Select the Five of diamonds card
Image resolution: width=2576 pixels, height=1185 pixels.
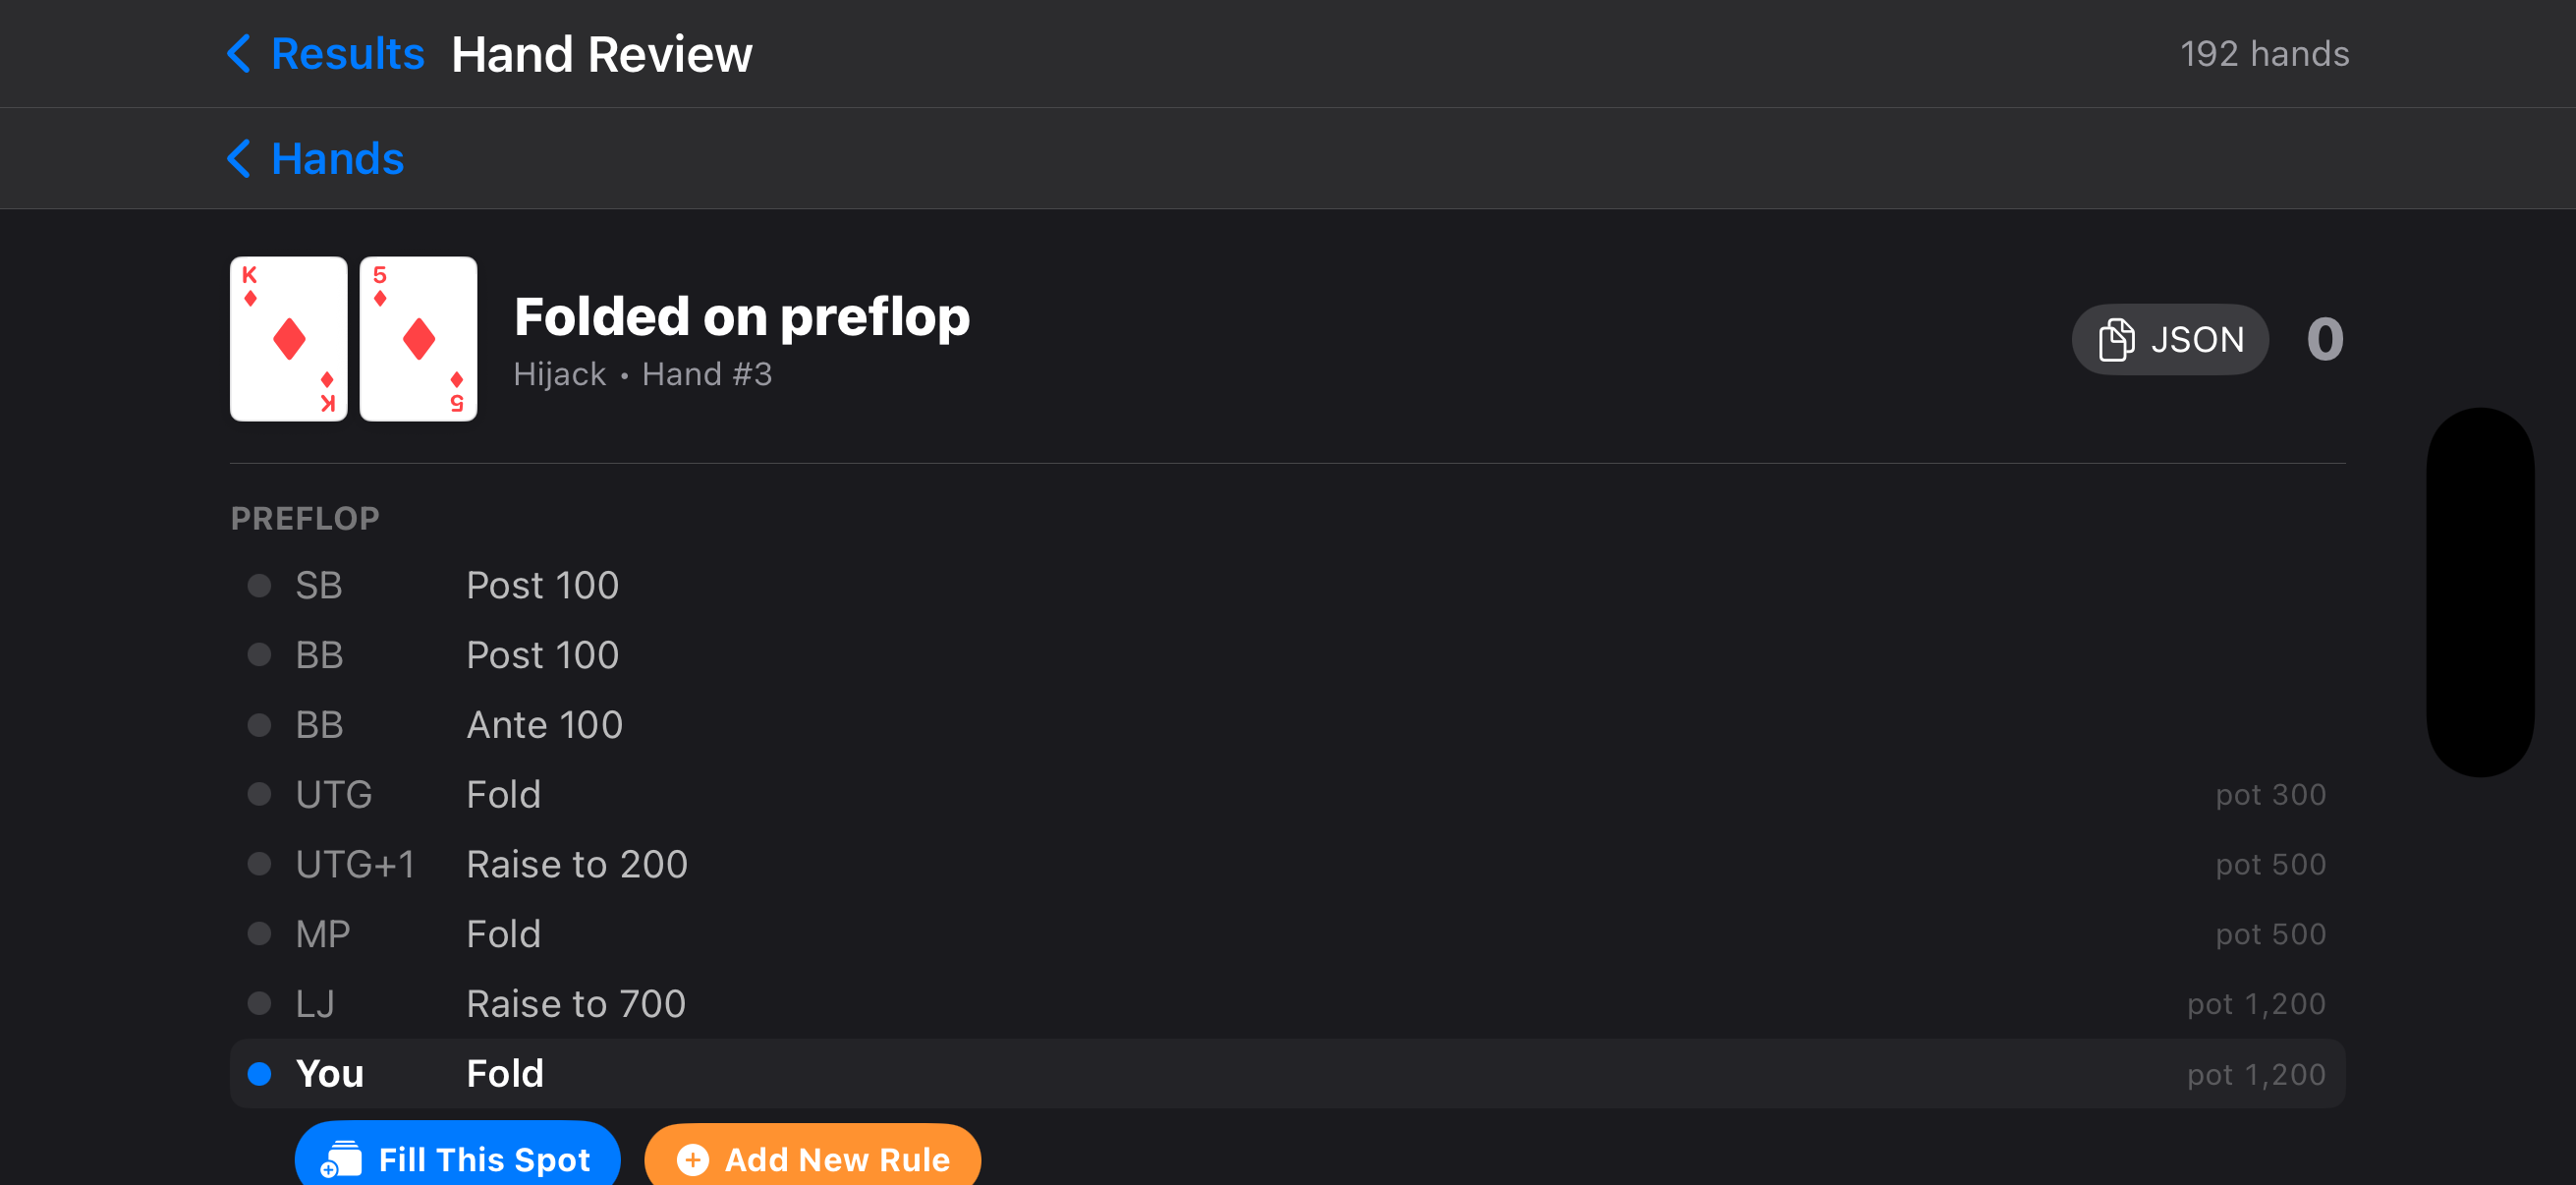click(418, 338)
